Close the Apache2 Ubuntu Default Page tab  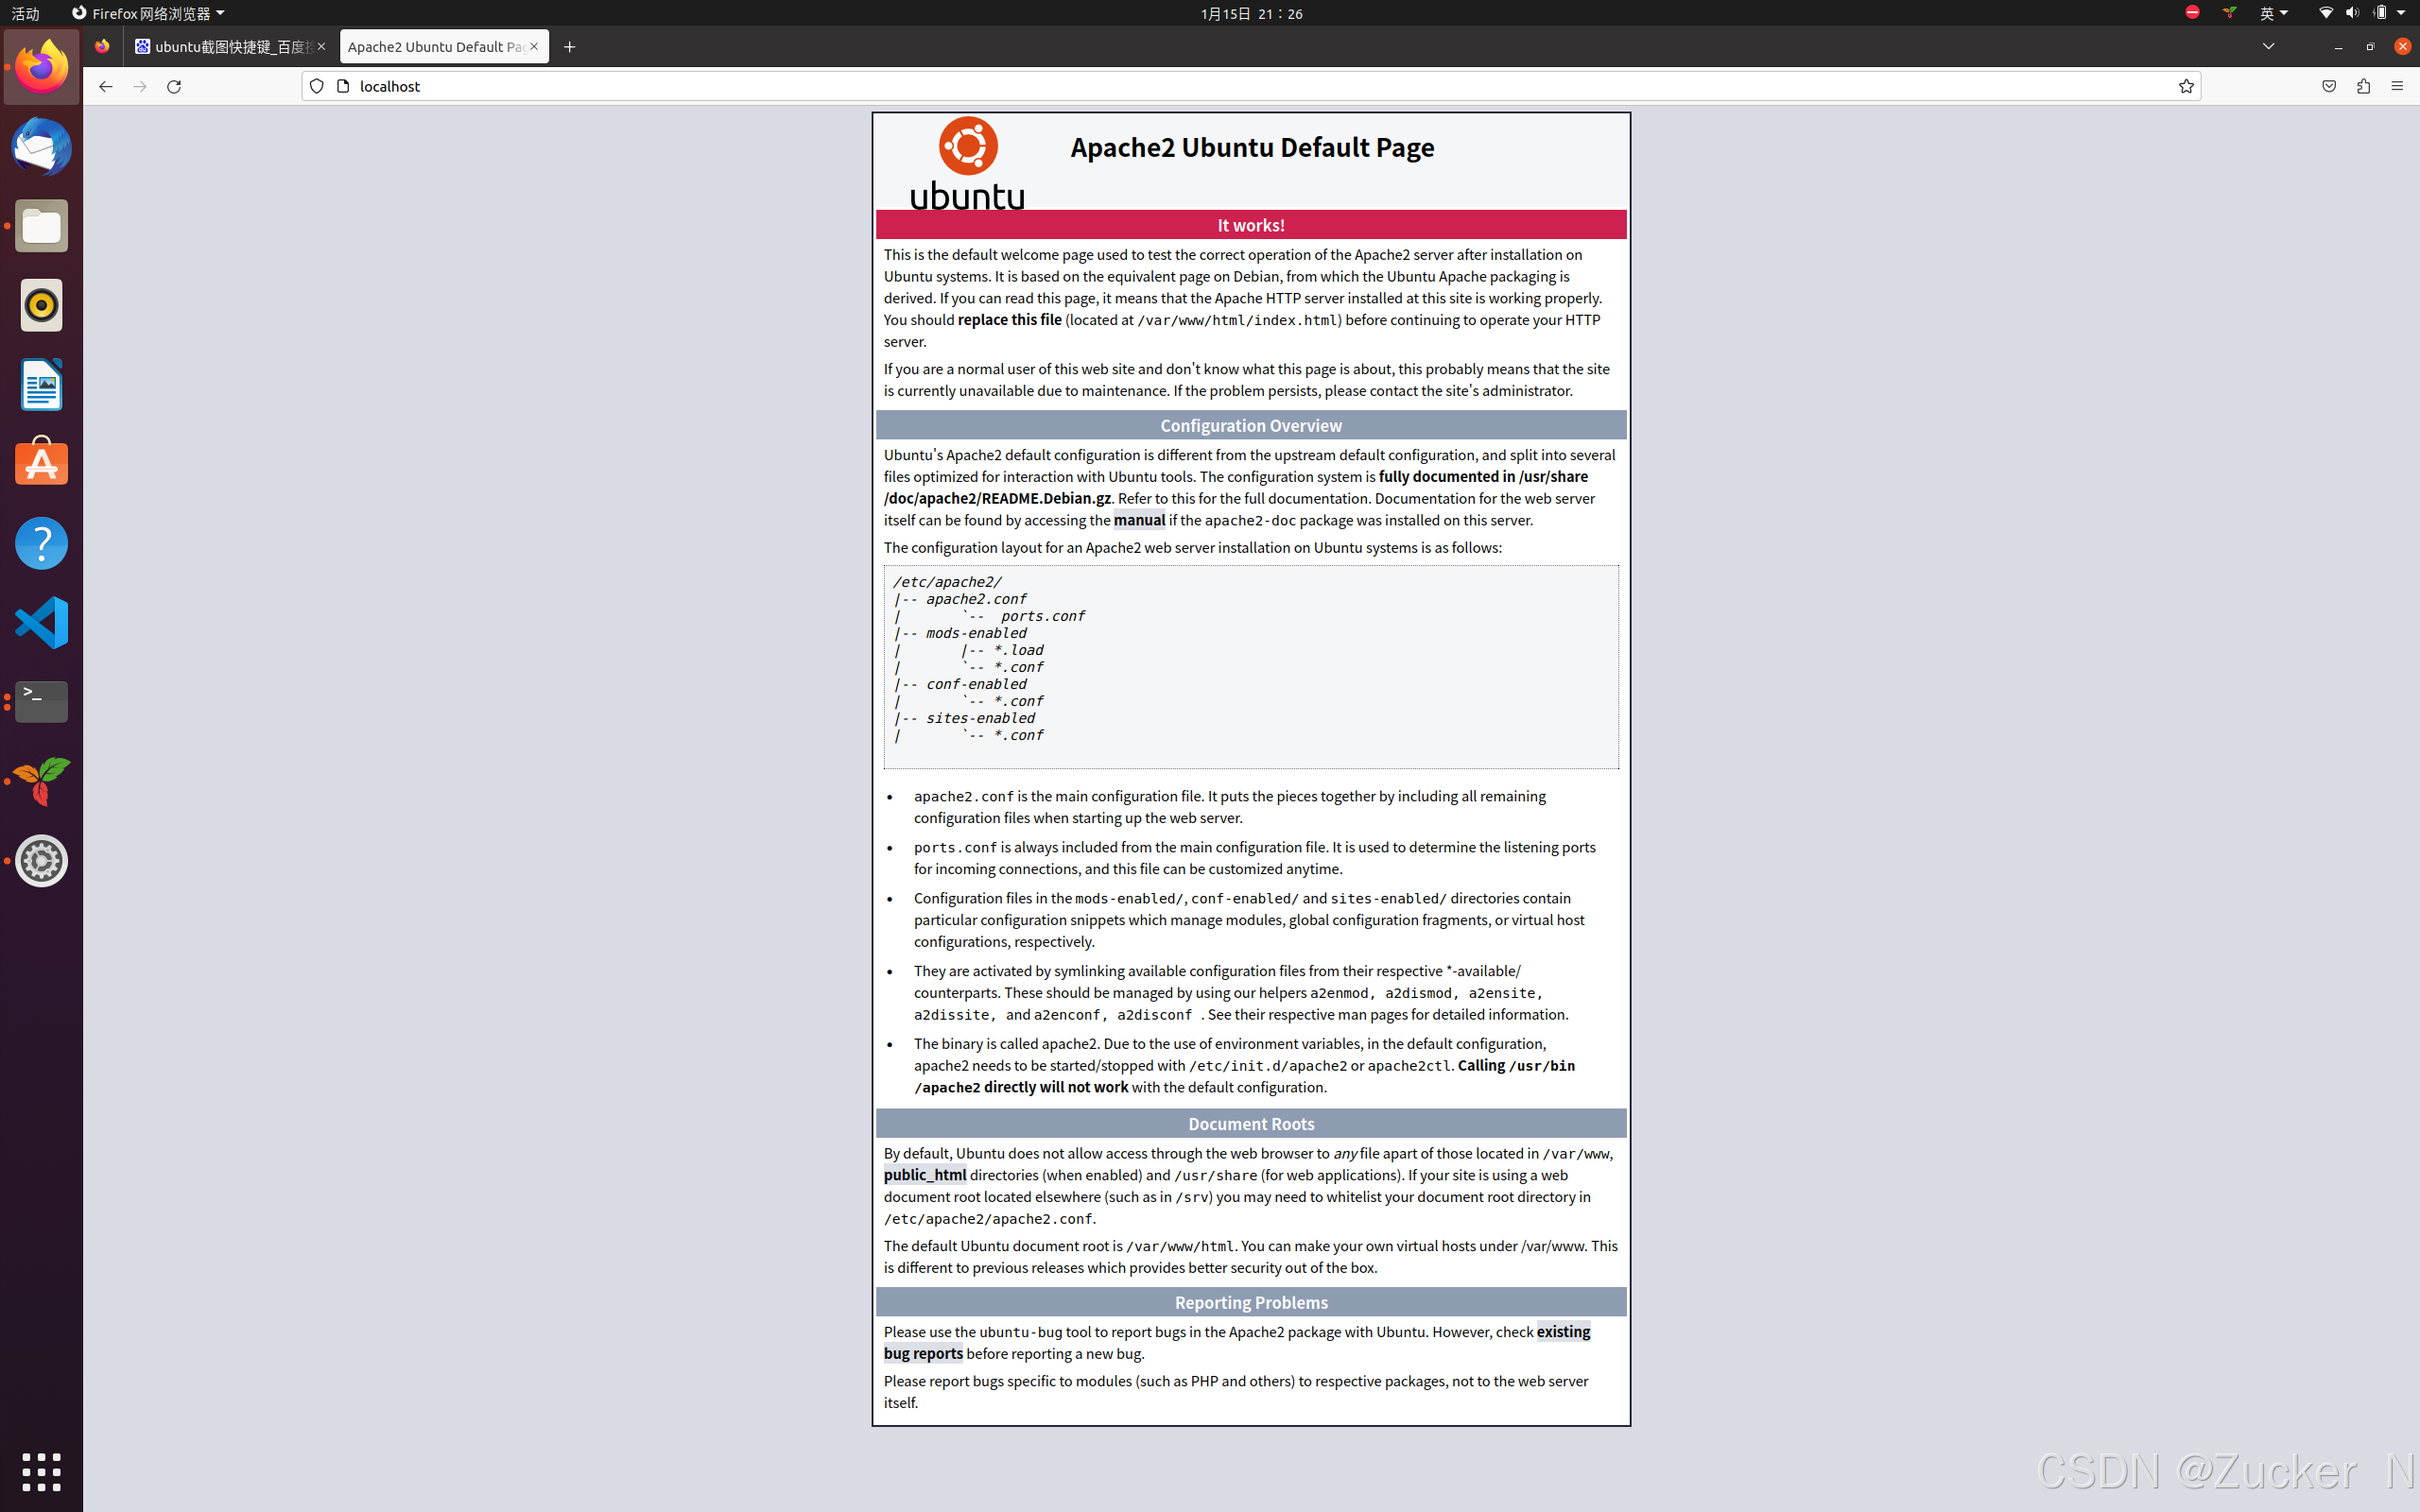534,46
